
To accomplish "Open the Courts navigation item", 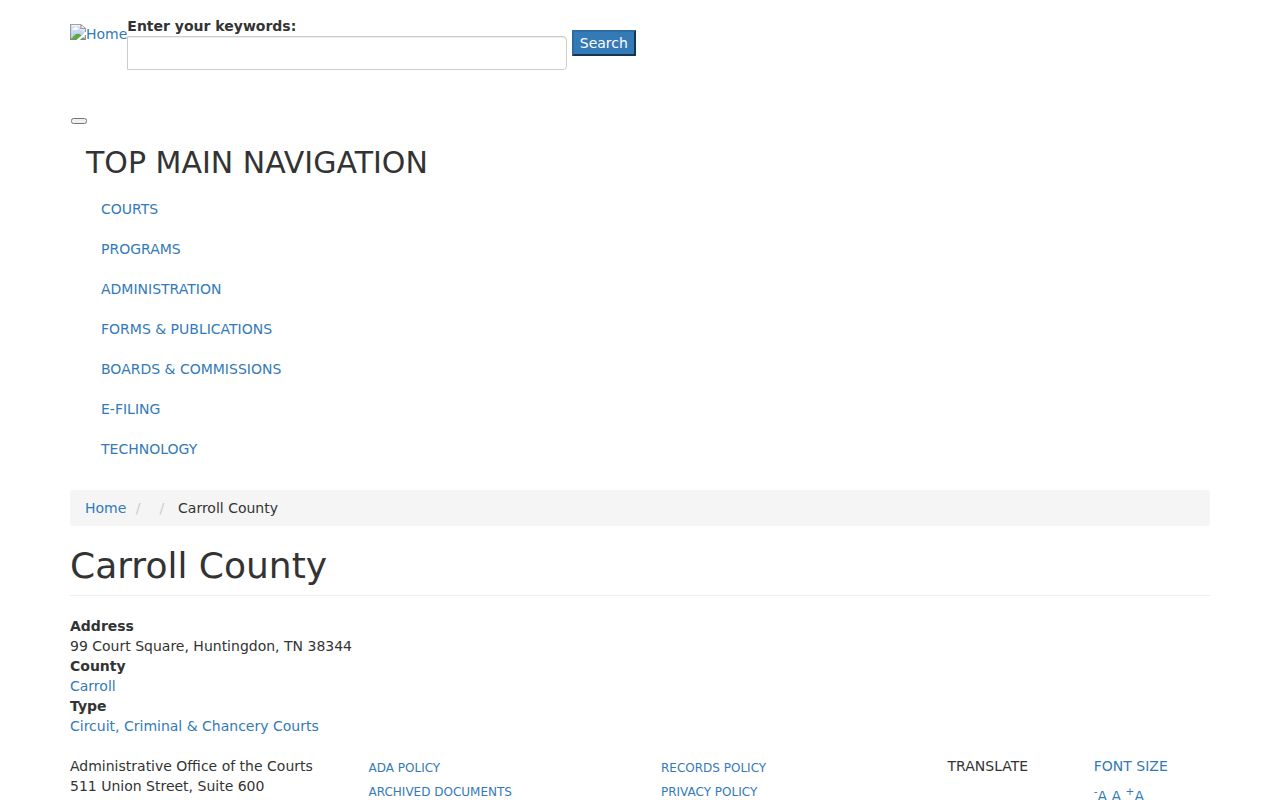I will point(129,209).
